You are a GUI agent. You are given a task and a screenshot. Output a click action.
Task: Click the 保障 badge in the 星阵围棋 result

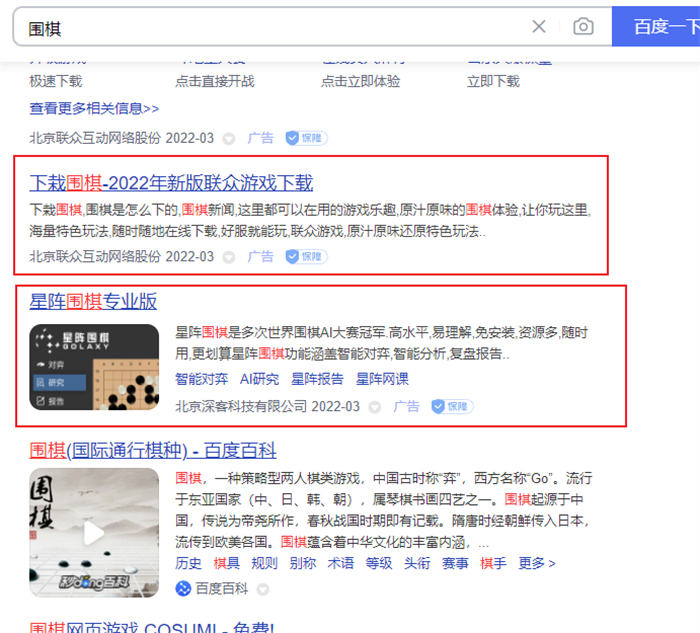pyautogui.click(x=452, y=407)
